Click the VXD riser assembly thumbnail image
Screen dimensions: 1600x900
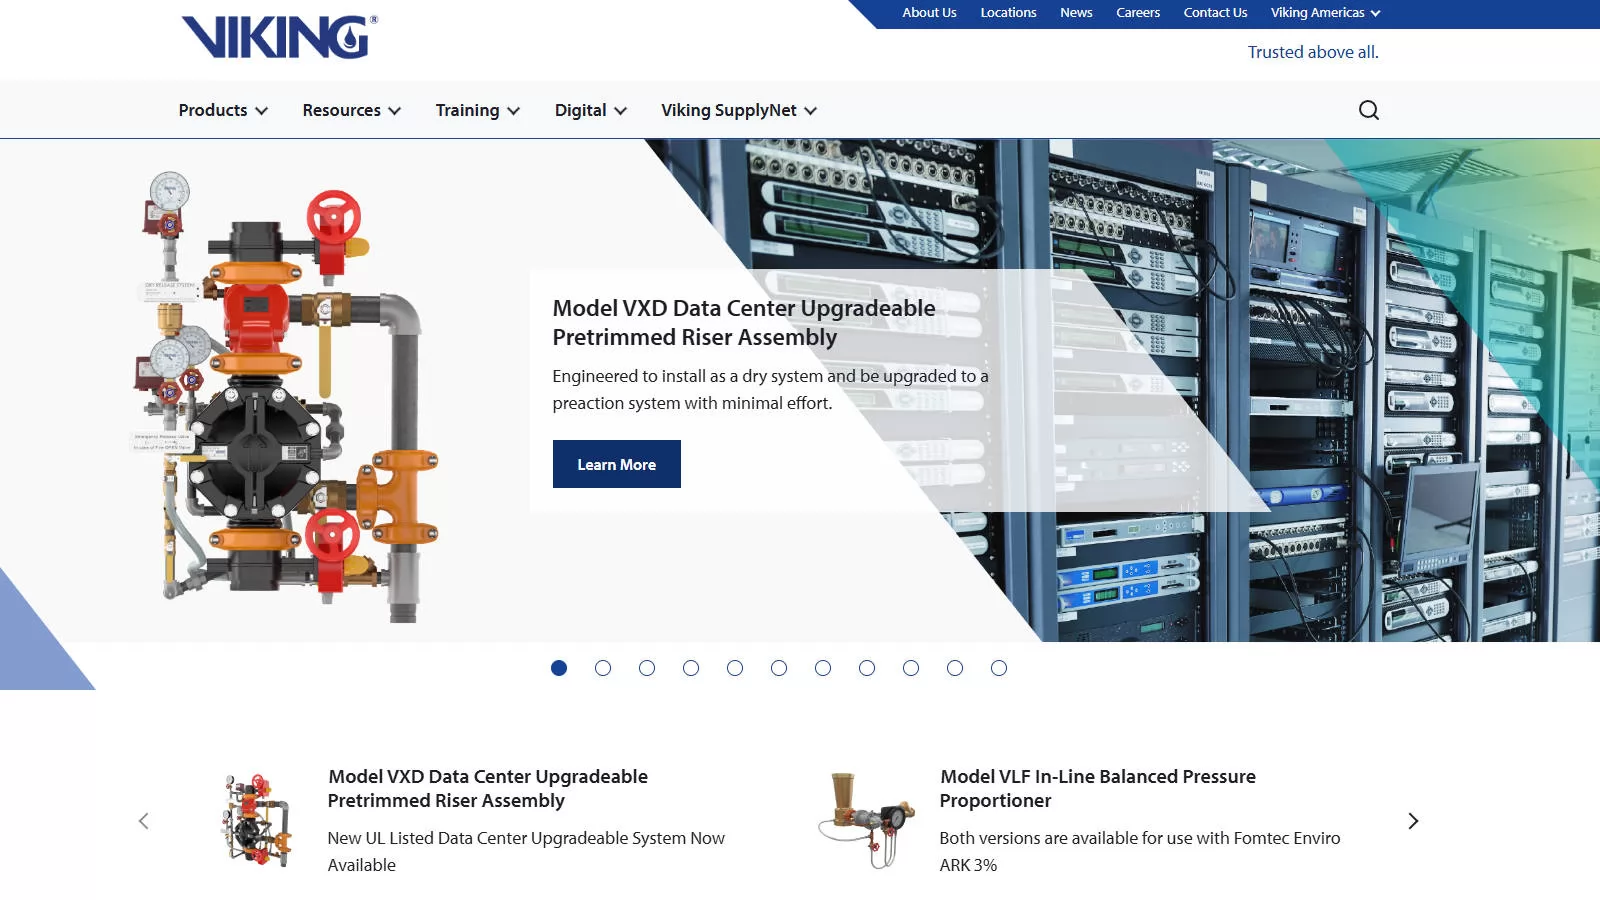coord(257,820)
